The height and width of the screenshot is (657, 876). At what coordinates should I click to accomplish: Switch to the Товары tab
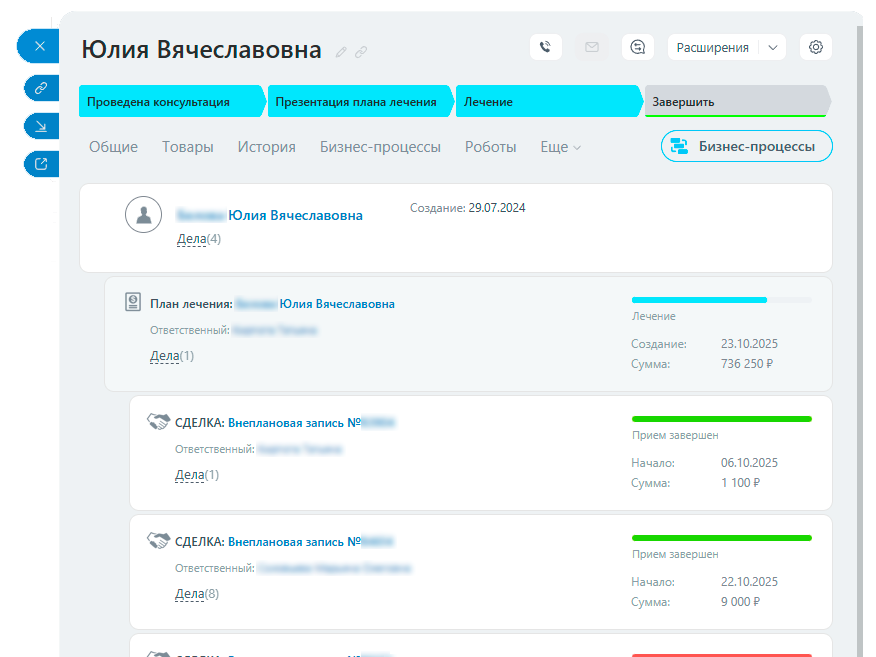[188, 147]
